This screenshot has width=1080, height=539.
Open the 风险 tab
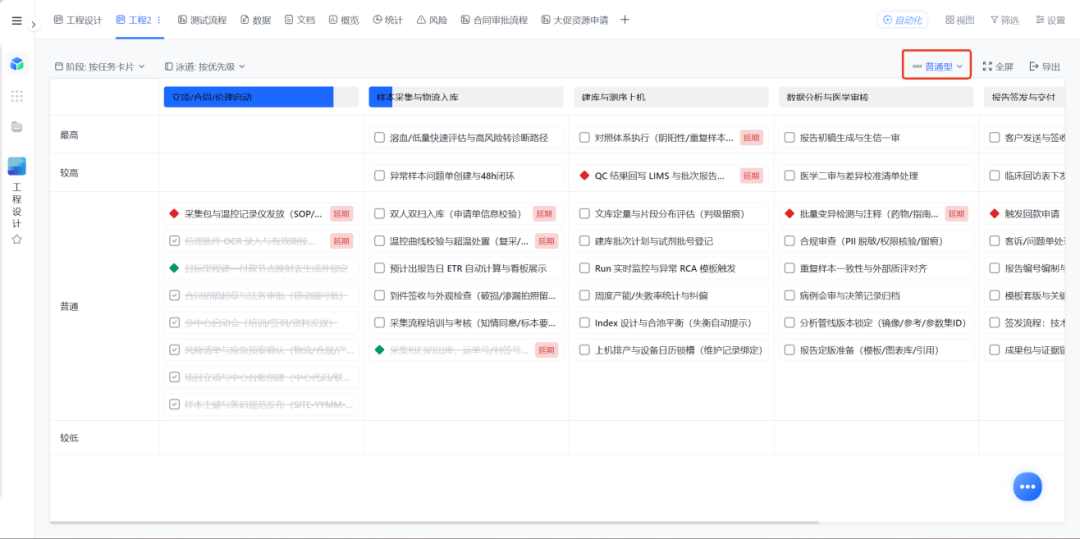(x=432, y=20)
